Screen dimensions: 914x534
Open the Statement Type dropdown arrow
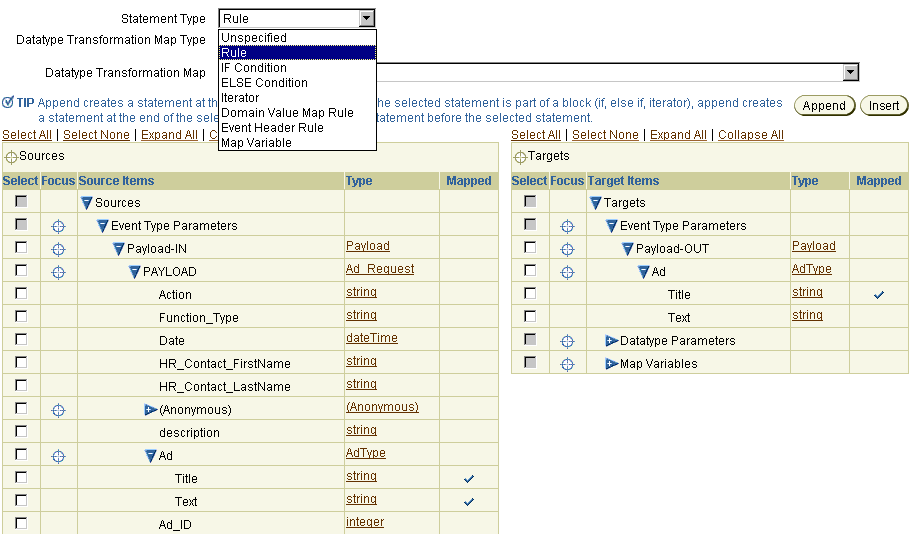coord(366,18)
